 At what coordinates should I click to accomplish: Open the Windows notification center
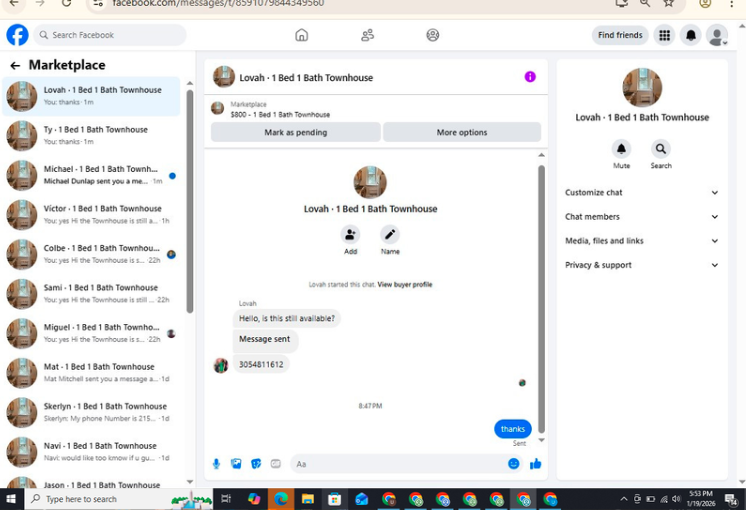(x=731, y=499)
